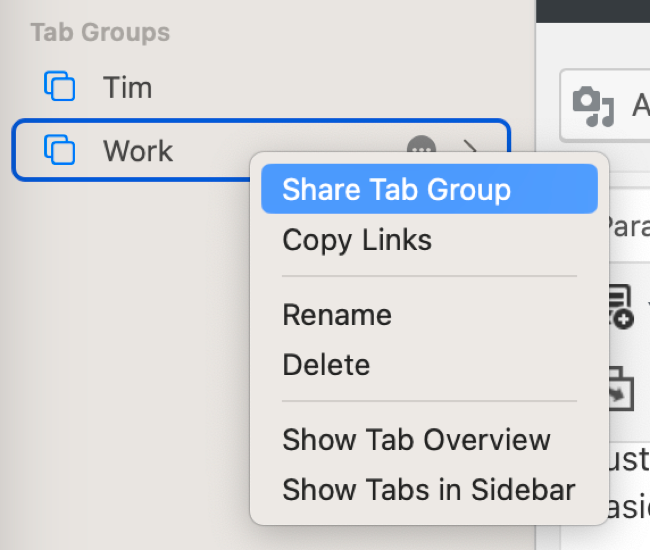Click the Tim tab group icon
The height and width of the screenshot is (550, 650).
tap(60, 87)
